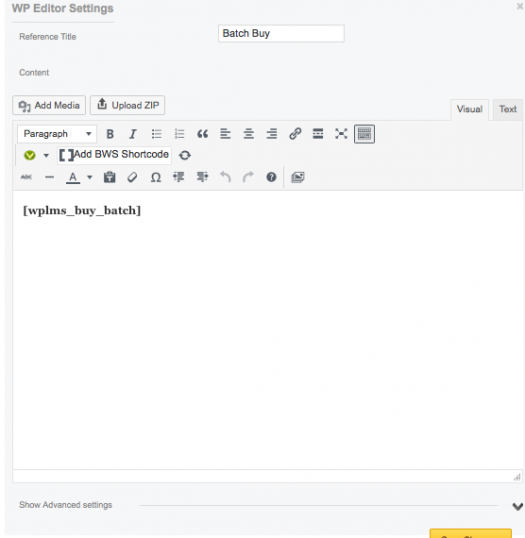525x538 pixels.
Task: Open the Paragraph format dropdown
Action: pyautogui.click(x=57, y=134)
